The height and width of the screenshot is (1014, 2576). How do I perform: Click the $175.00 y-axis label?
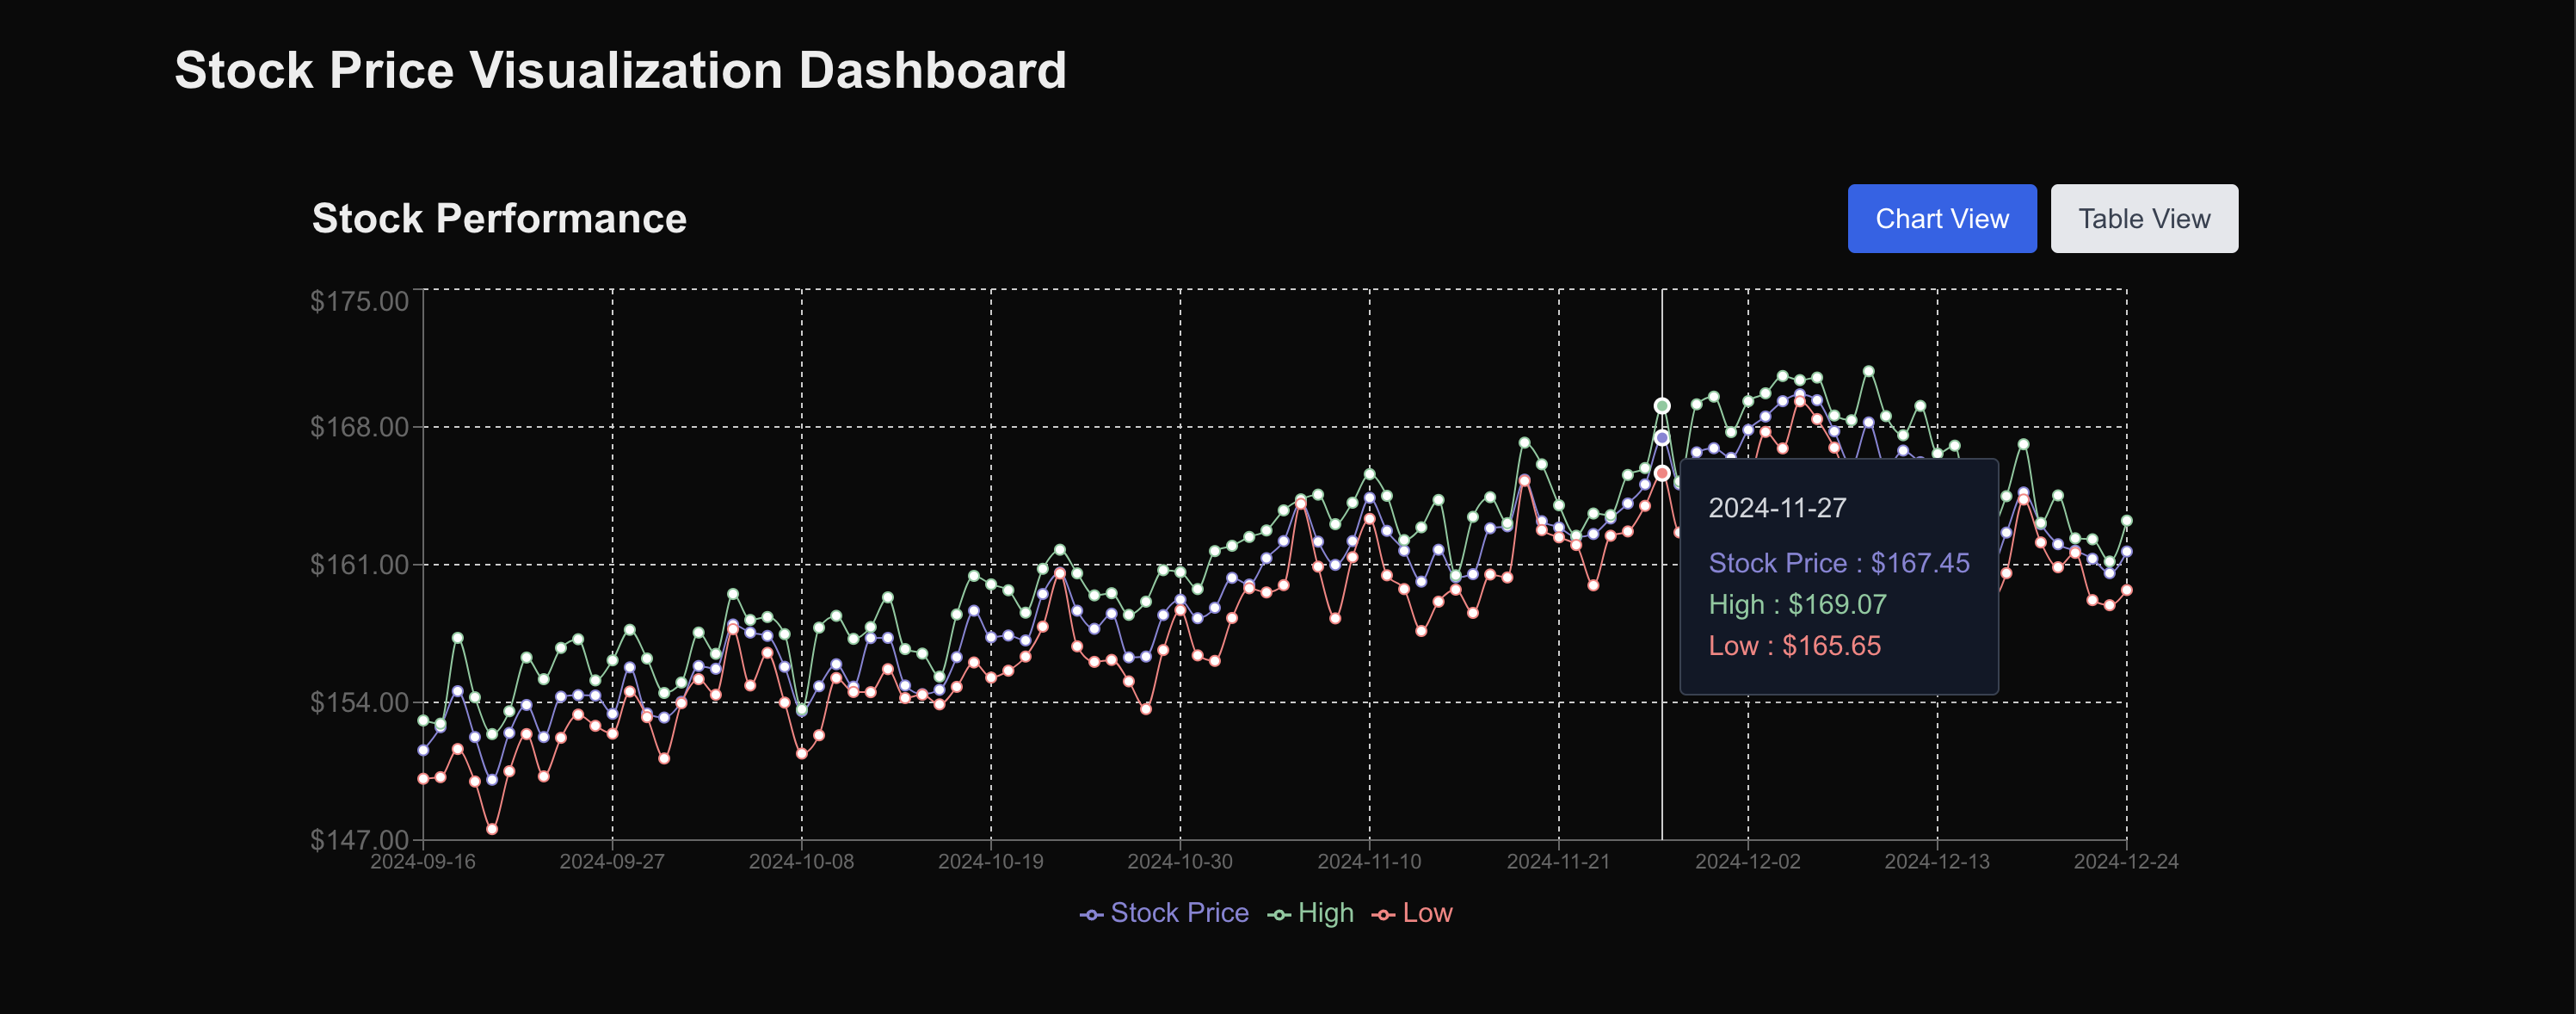click(360, 301)
